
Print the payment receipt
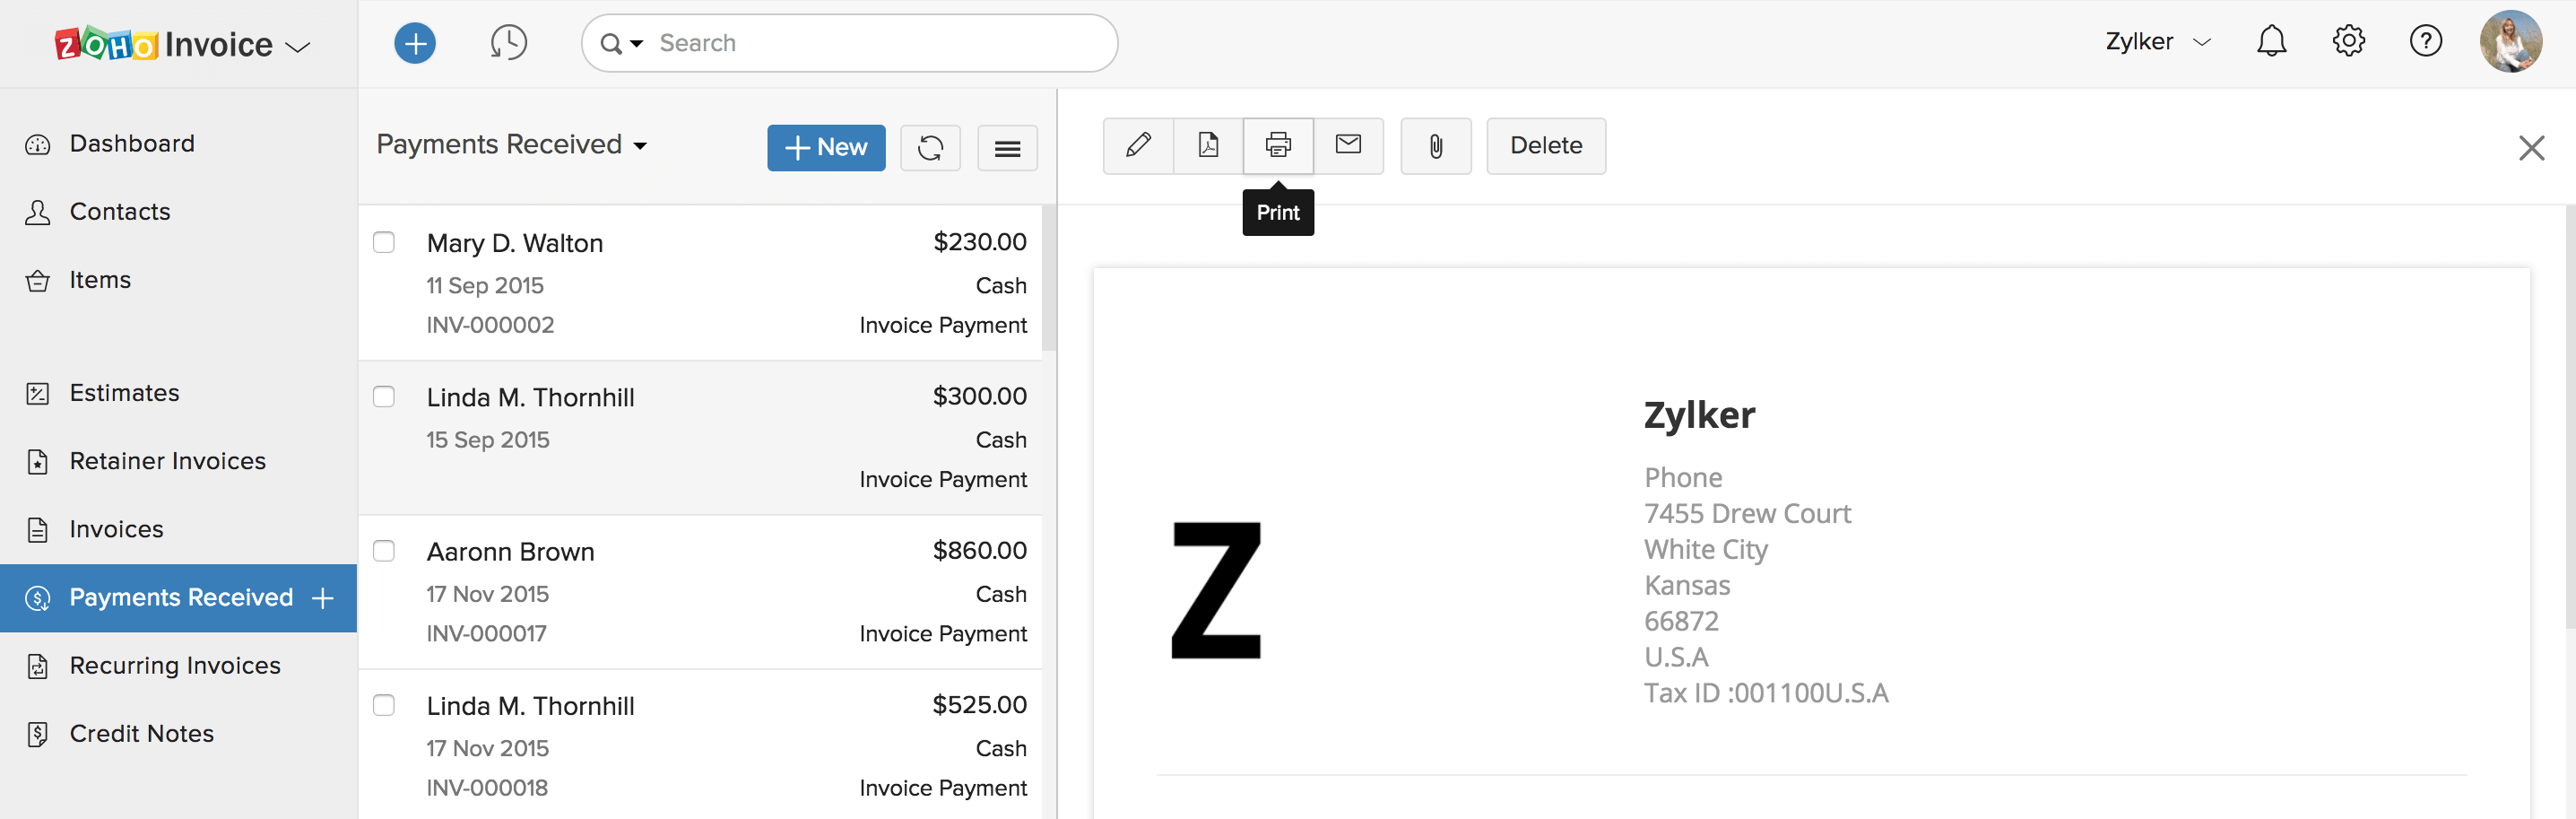click(1278, 146)
